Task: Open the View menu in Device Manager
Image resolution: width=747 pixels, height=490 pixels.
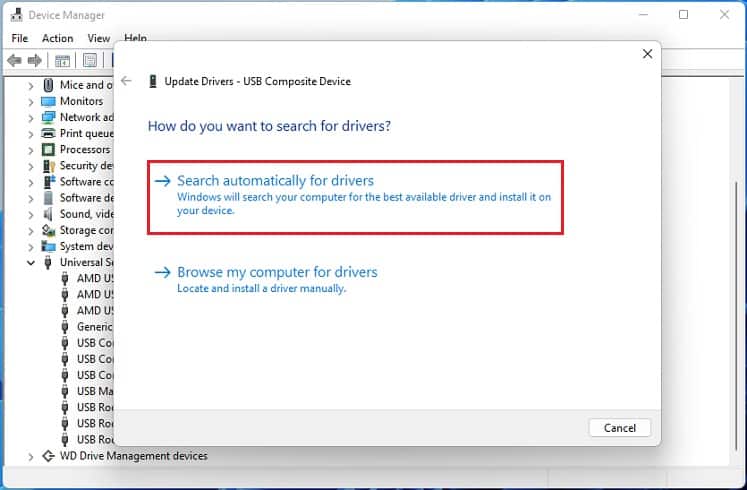Action: (99, 38)
